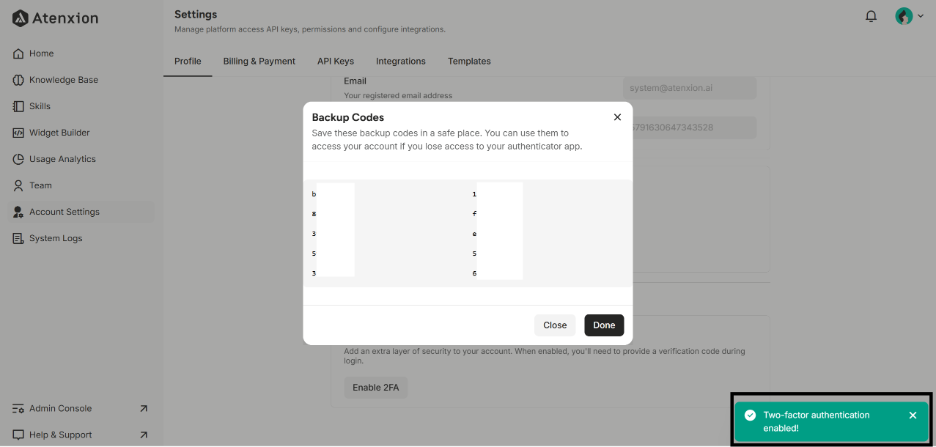Open the notifications bell
The width and height of the screenshot is (936, 447).
pyautogui.click(x=871, y=16)
